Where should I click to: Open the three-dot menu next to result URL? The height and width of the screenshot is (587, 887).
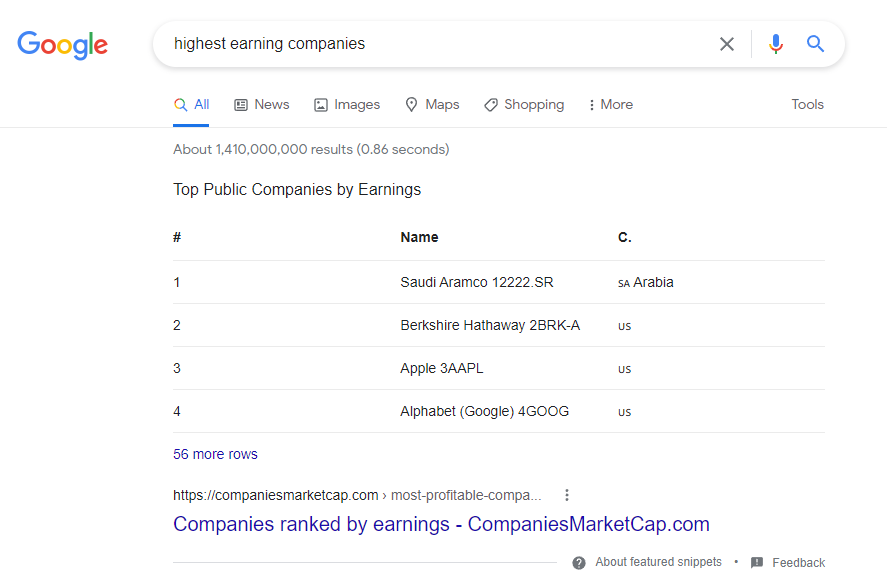567,495
